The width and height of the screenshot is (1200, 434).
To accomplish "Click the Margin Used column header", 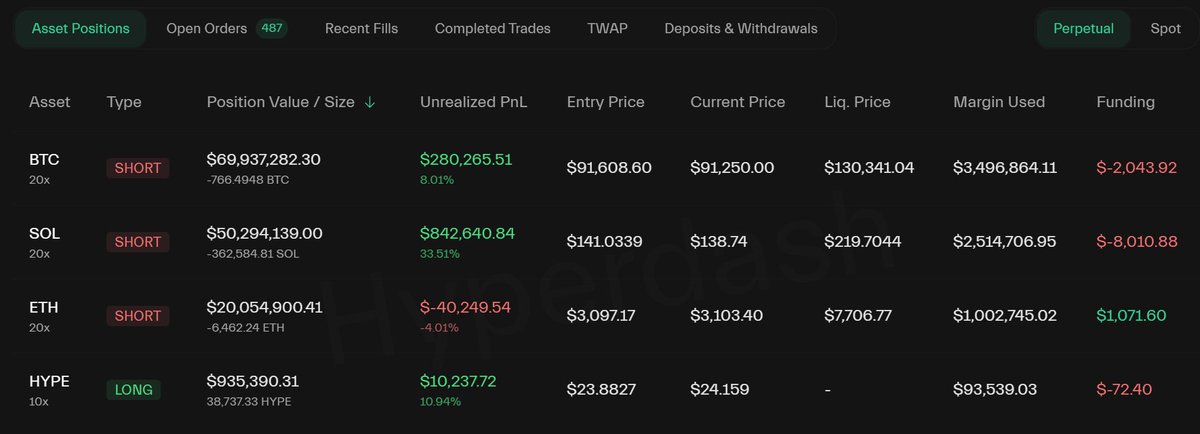I will 998,102.
